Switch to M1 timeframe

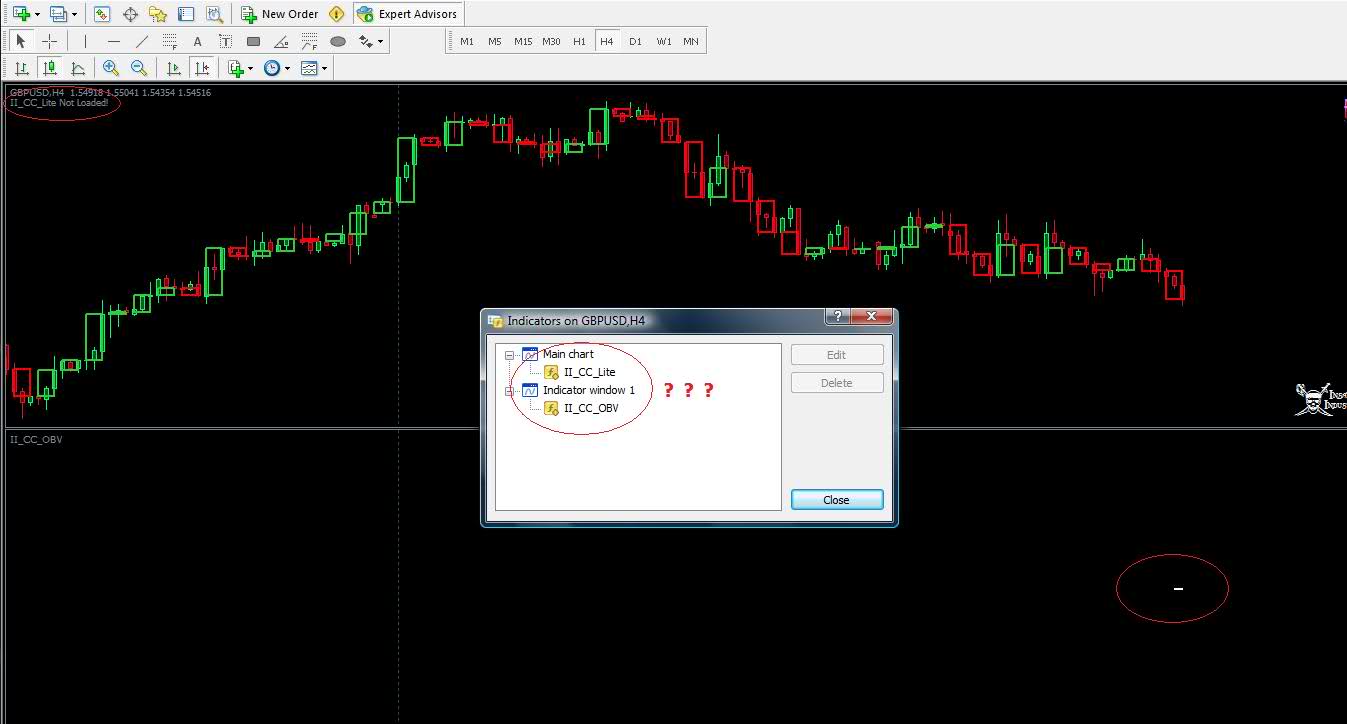467,41
